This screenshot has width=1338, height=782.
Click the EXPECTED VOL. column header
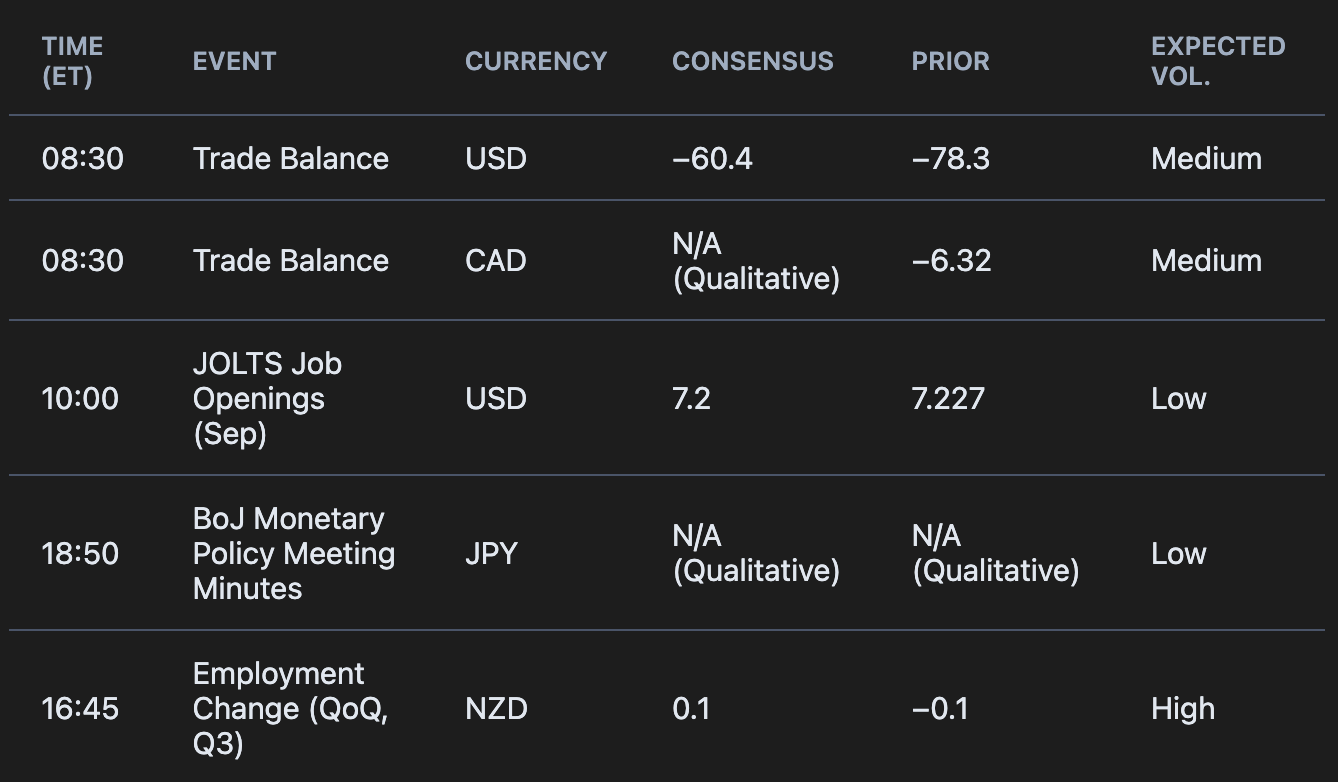[x=1218, y=61]
